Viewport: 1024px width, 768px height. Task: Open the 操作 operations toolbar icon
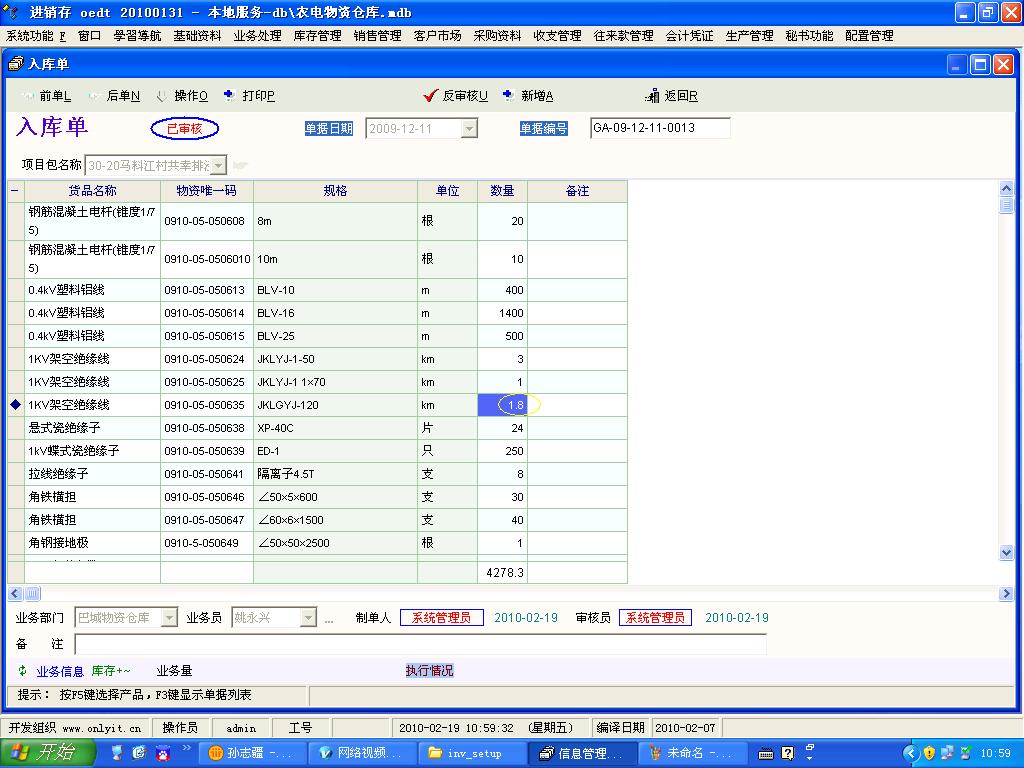tap(162, 96)
